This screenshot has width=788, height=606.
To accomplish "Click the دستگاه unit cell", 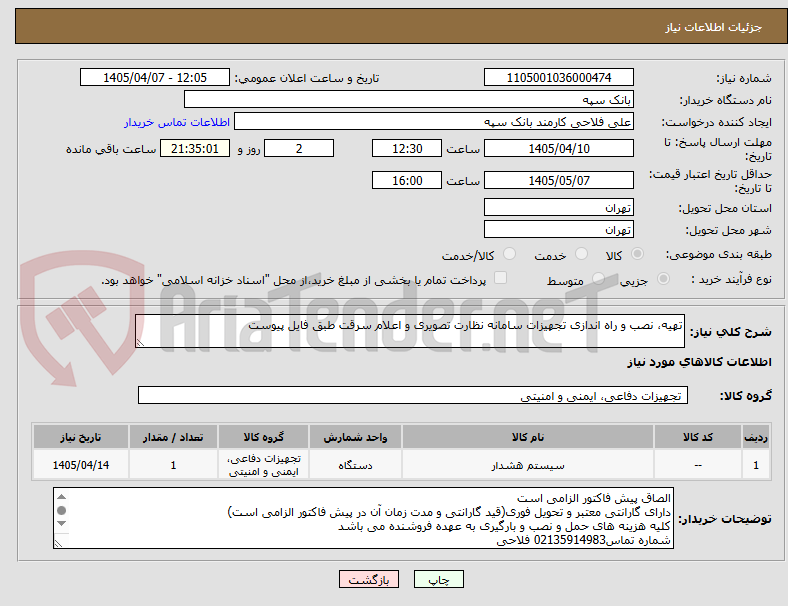I will click(355, 465).
